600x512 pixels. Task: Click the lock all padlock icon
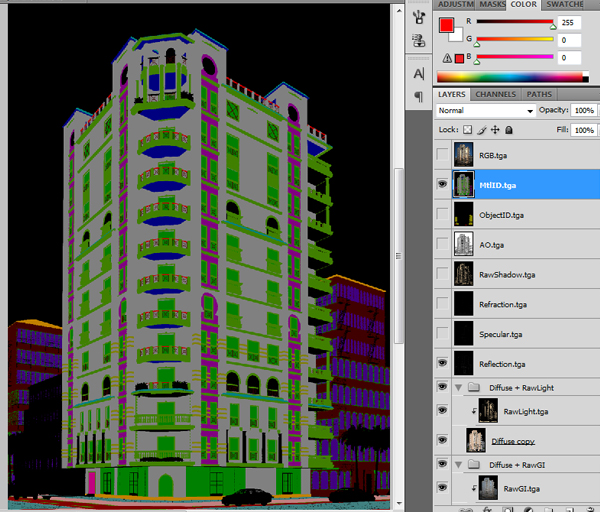509,130
